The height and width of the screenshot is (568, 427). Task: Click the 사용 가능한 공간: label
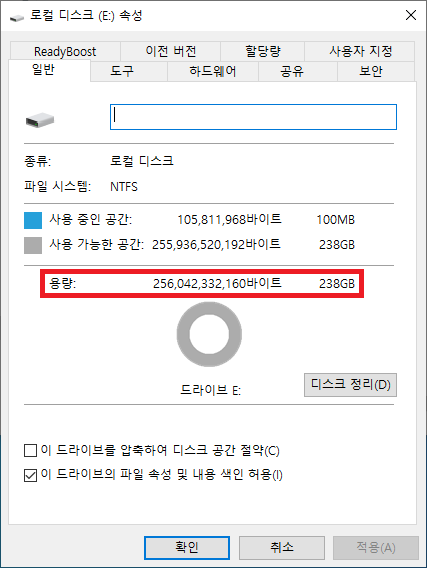[97, 245]
